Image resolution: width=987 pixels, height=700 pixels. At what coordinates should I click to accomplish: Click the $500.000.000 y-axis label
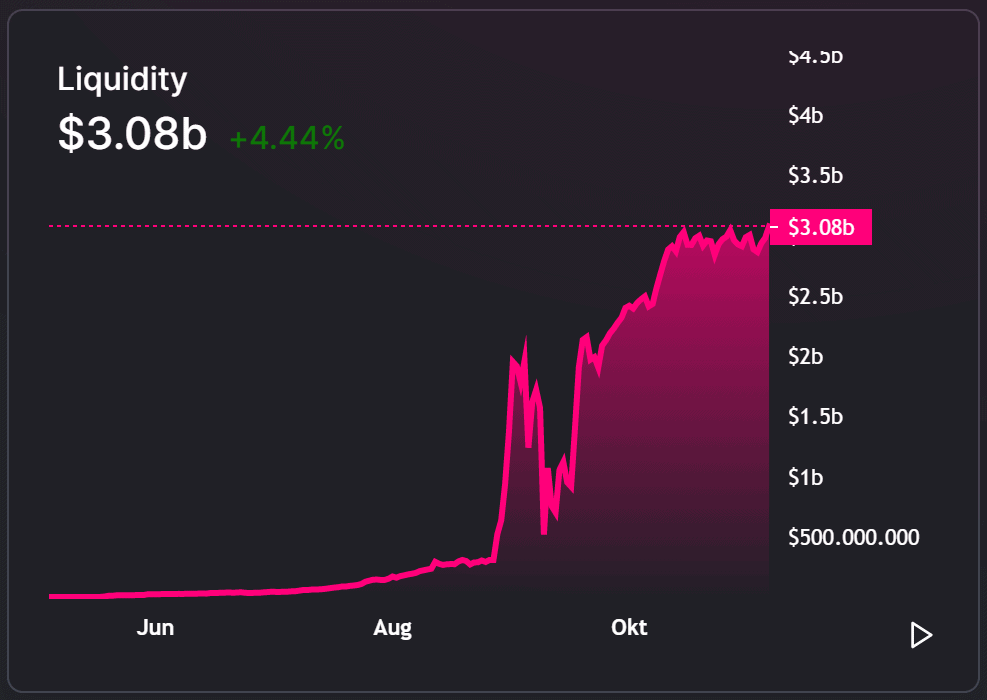(854, 538)
